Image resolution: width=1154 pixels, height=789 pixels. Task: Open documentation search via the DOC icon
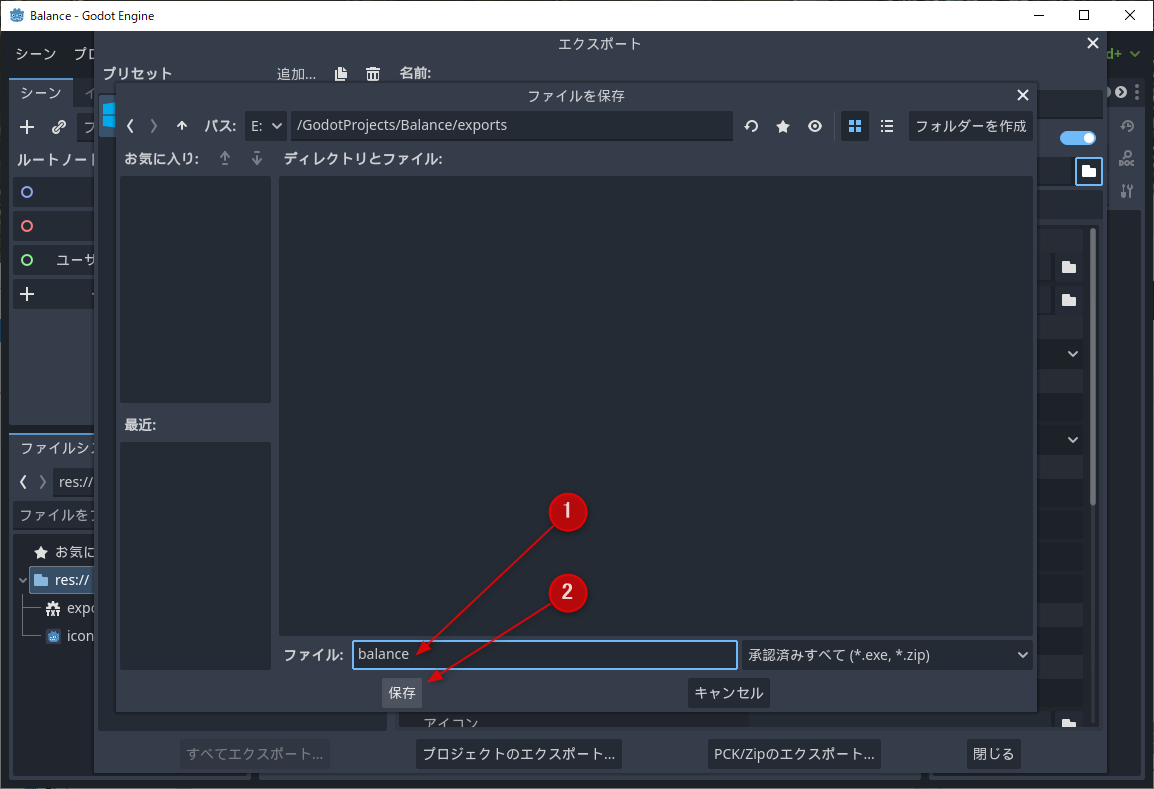click(x=1127, y=158)
